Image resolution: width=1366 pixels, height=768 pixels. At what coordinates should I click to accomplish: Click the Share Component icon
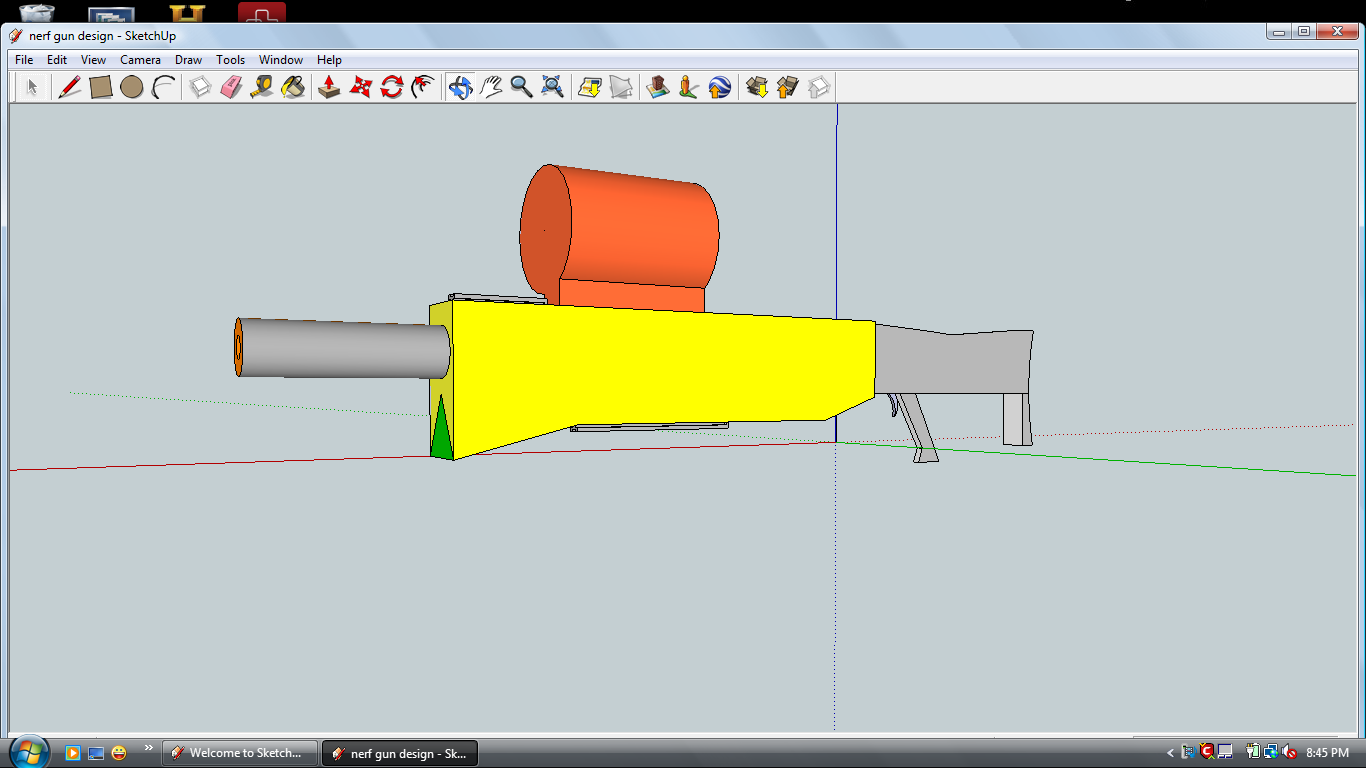coord(819,87)
